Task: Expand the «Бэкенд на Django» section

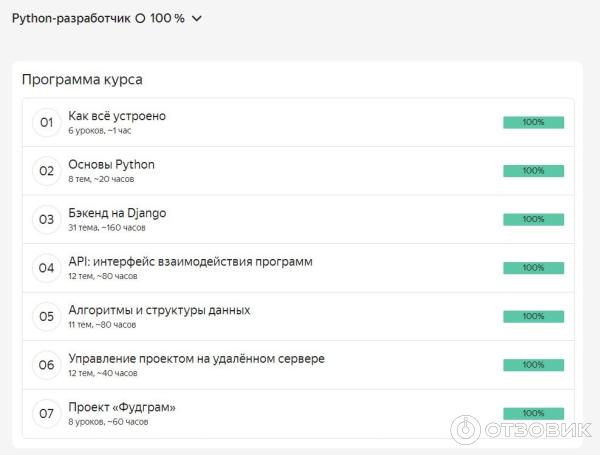Action: pyautogui.click(x=117, y=213)
